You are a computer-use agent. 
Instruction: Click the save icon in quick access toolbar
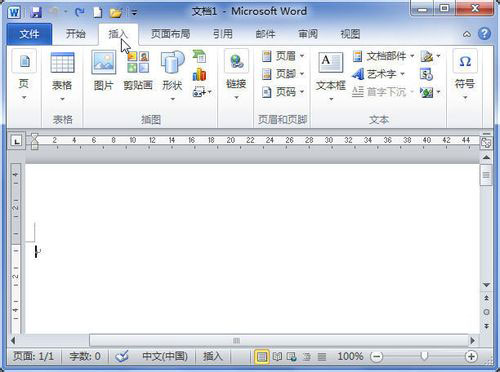[x=36, y=13]
